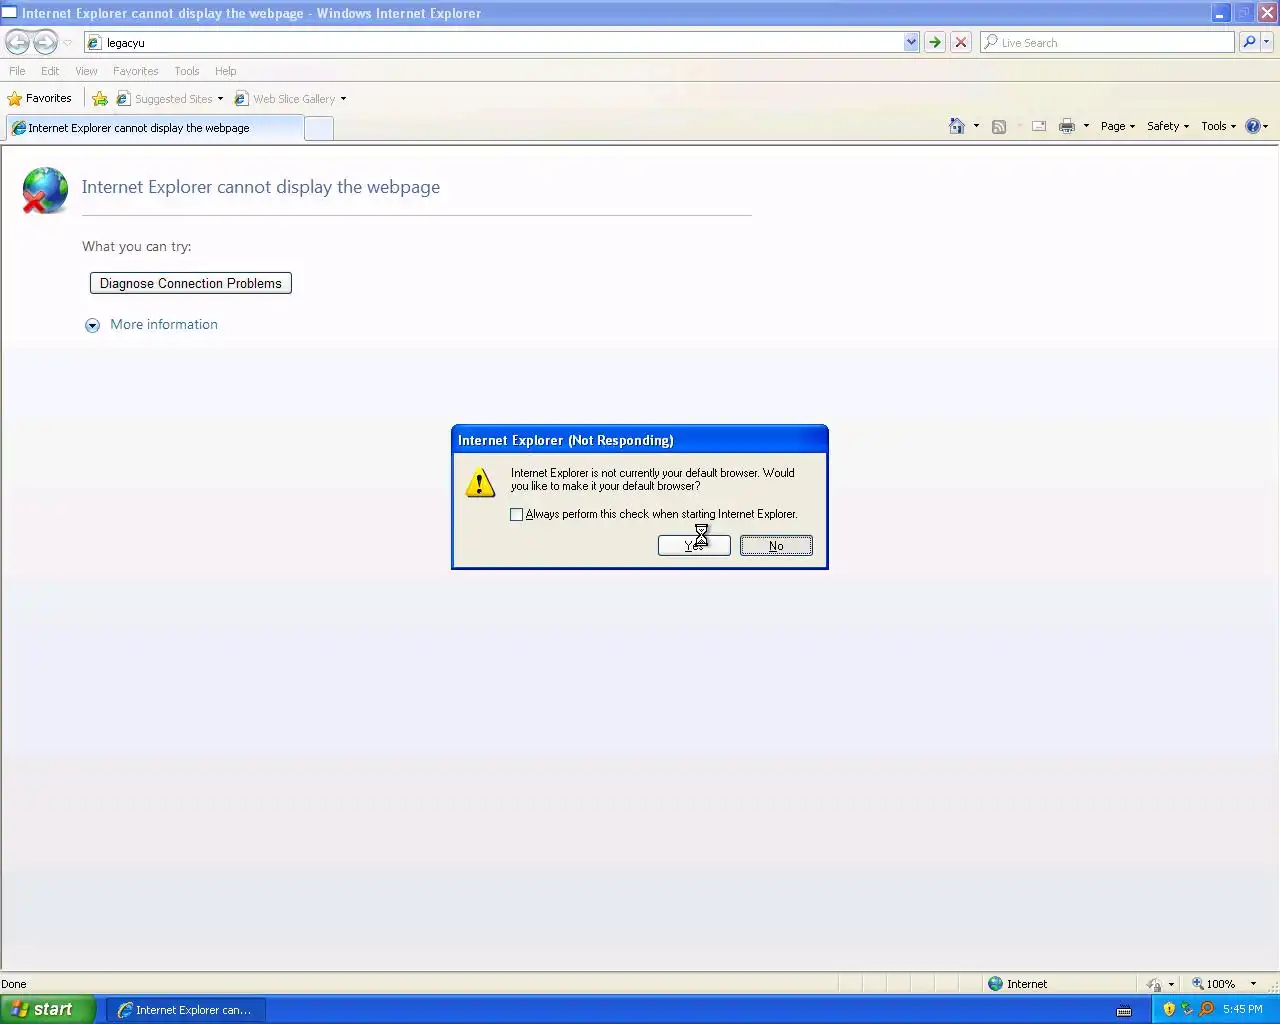Open the search provider dropdown arrow

point(1267,42)
